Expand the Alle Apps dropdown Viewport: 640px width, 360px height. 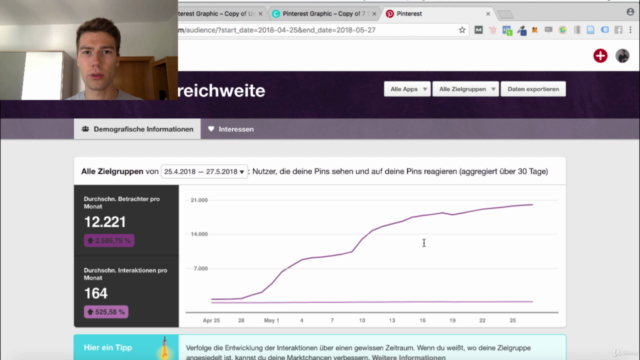click(407, 89)
